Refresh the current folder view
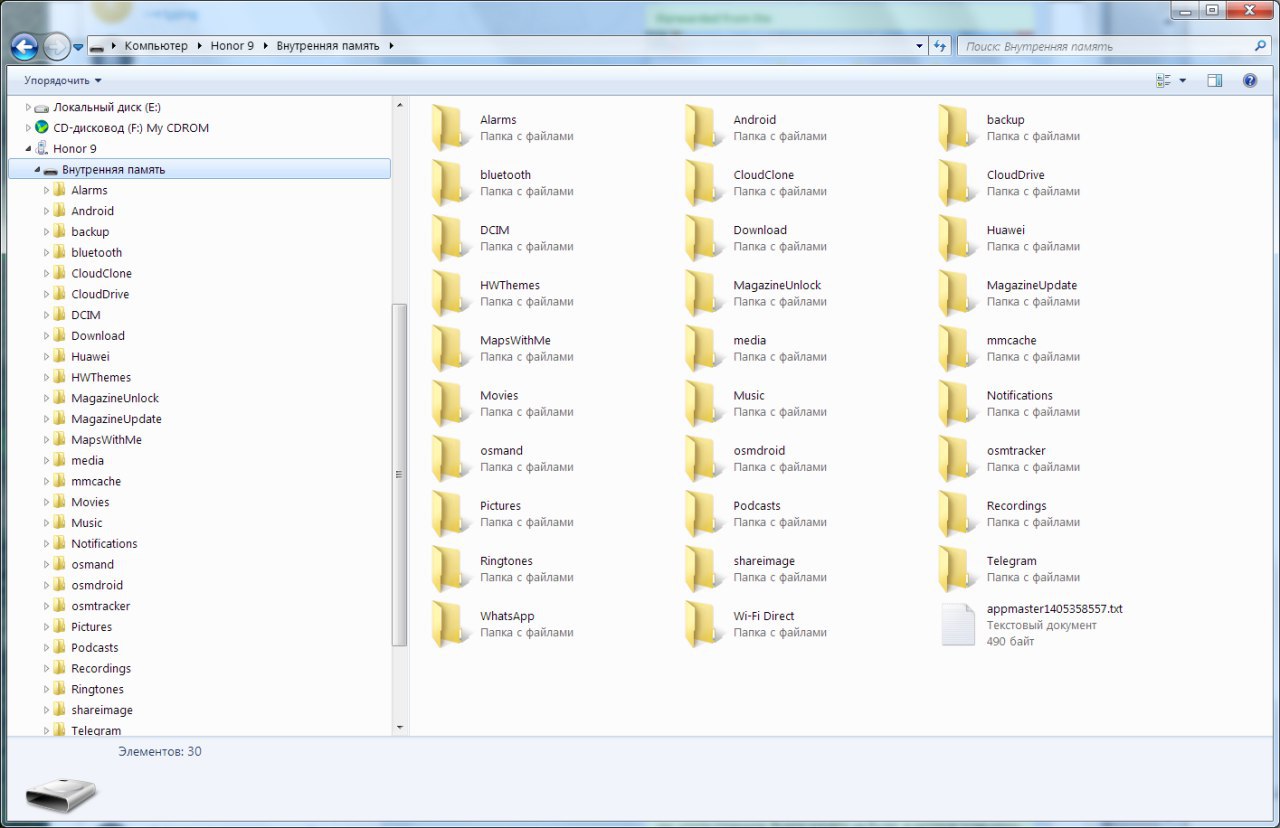This screenshot has height=828, width=1280. 940,46
